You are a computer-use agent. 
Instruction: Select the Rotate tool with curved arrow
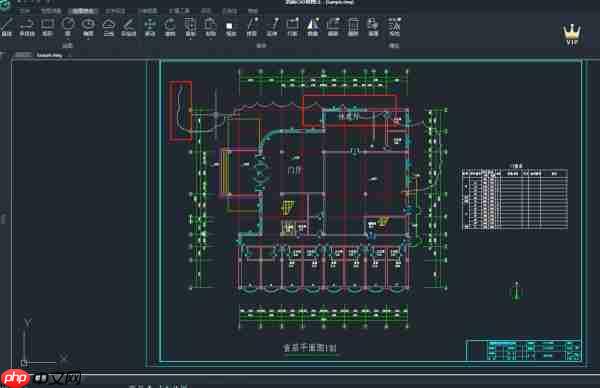pos(170,27)
